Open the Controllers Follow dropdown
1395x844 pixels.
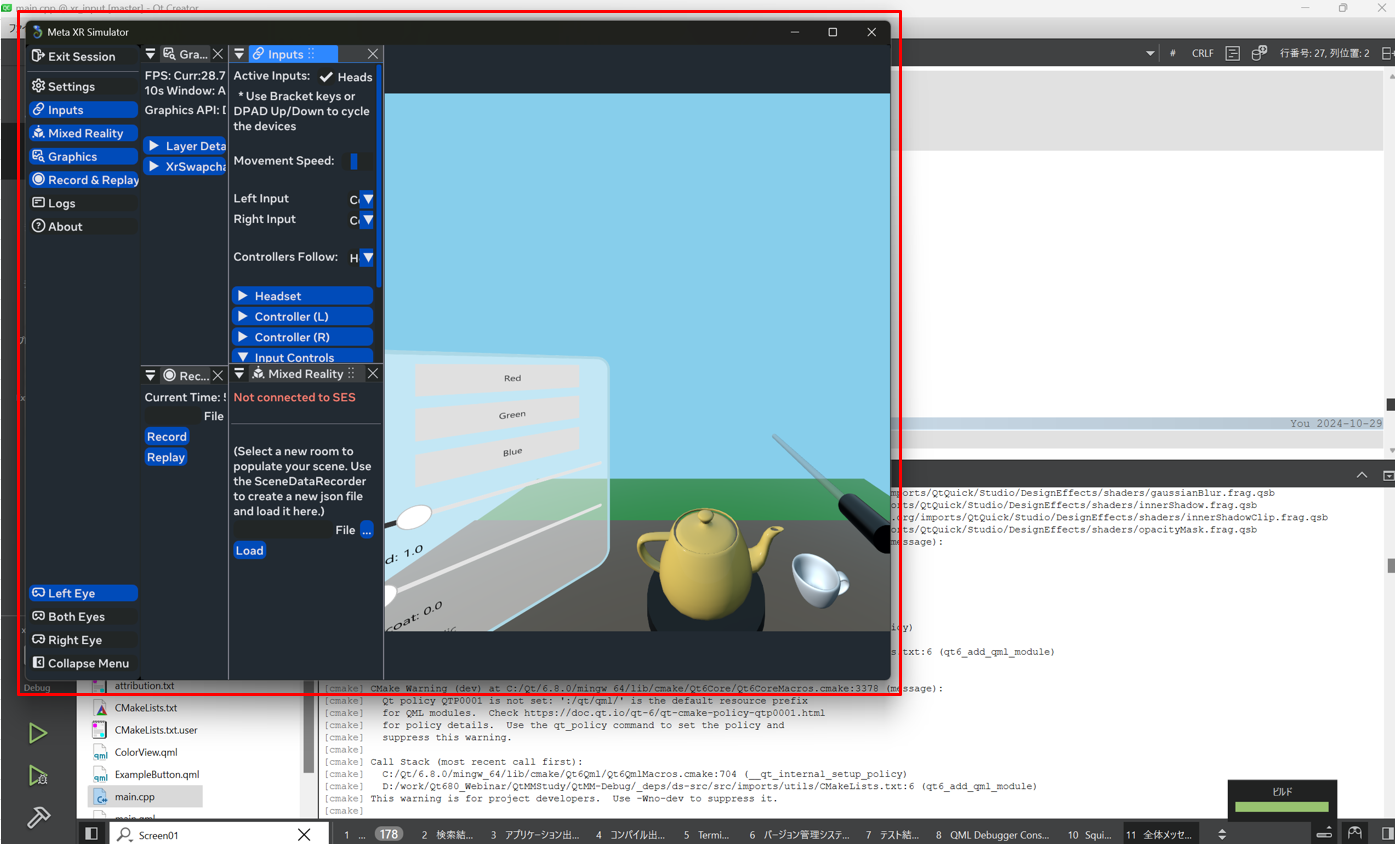pyautogui.click(x=367, y=258)
